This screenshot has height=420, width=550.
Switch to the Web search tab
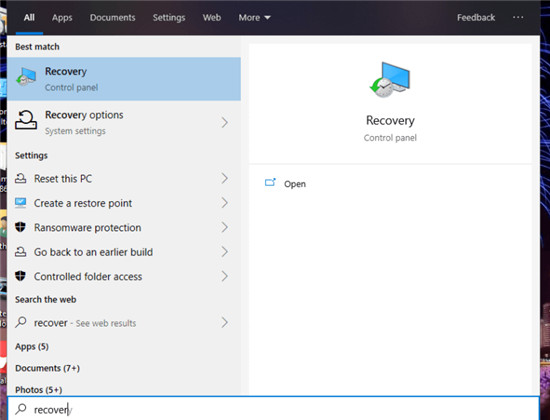coord(212,18)
